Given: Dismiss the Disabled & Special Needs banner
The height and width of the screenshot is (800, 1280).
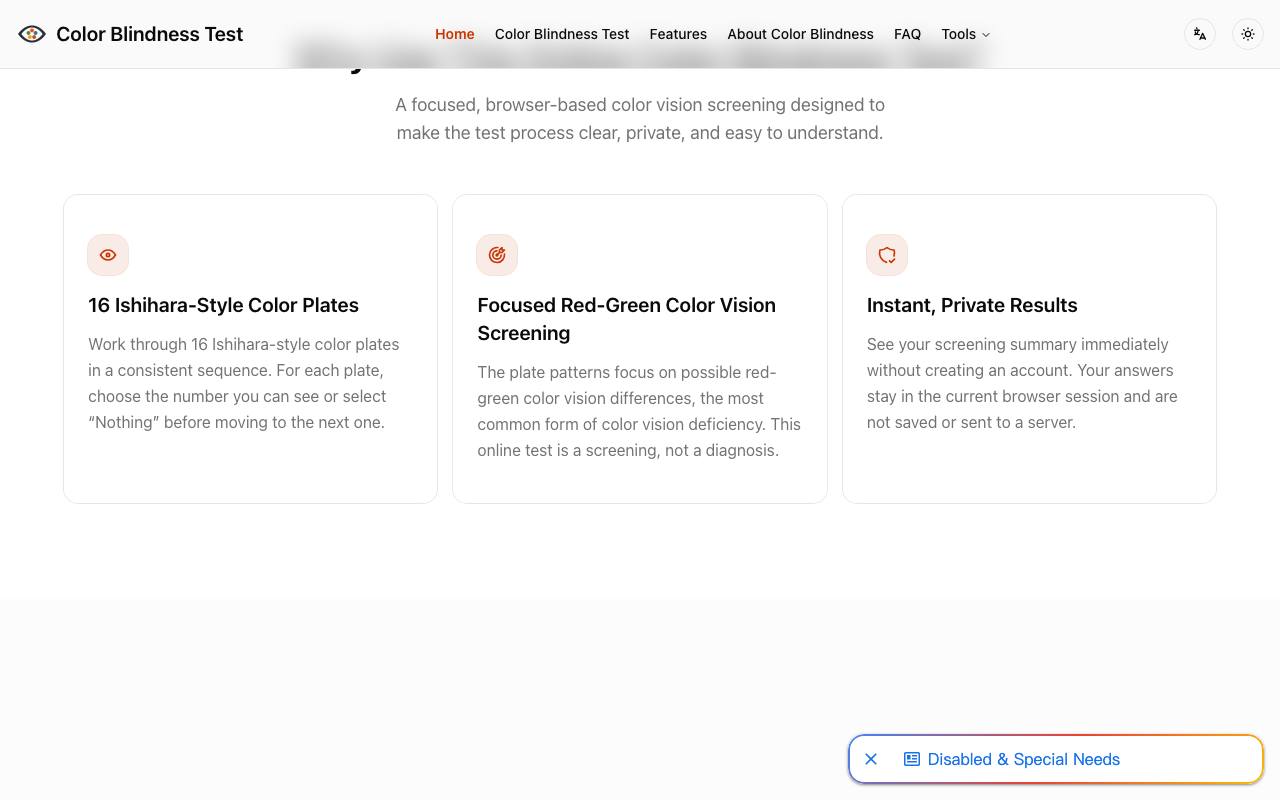Looking at the screenshot, I should click(x=871, y=759).
